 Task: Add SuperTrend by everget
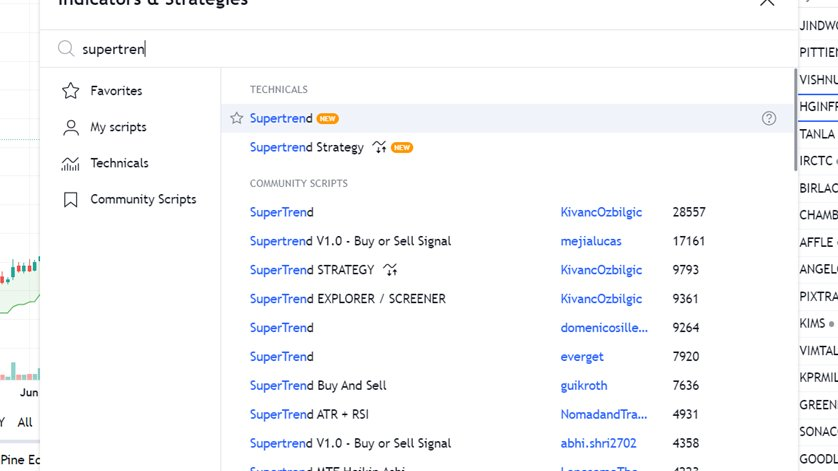point(282,357)
